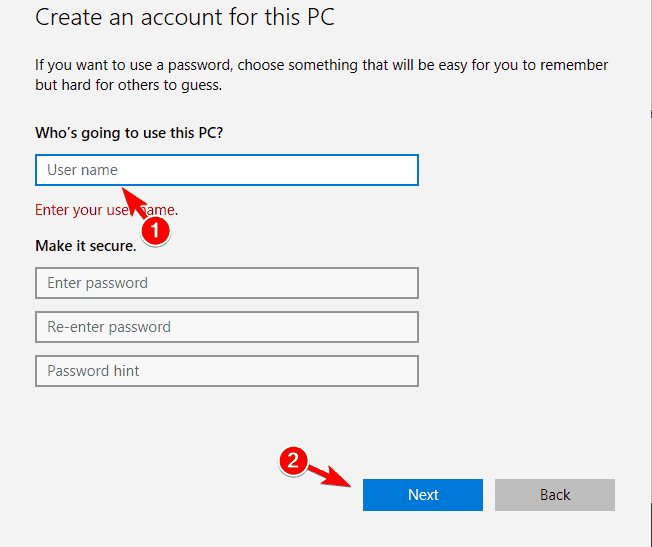Go back using the gray Back button
This screenshot has height=547, width=652.
[x=555, y=495]
